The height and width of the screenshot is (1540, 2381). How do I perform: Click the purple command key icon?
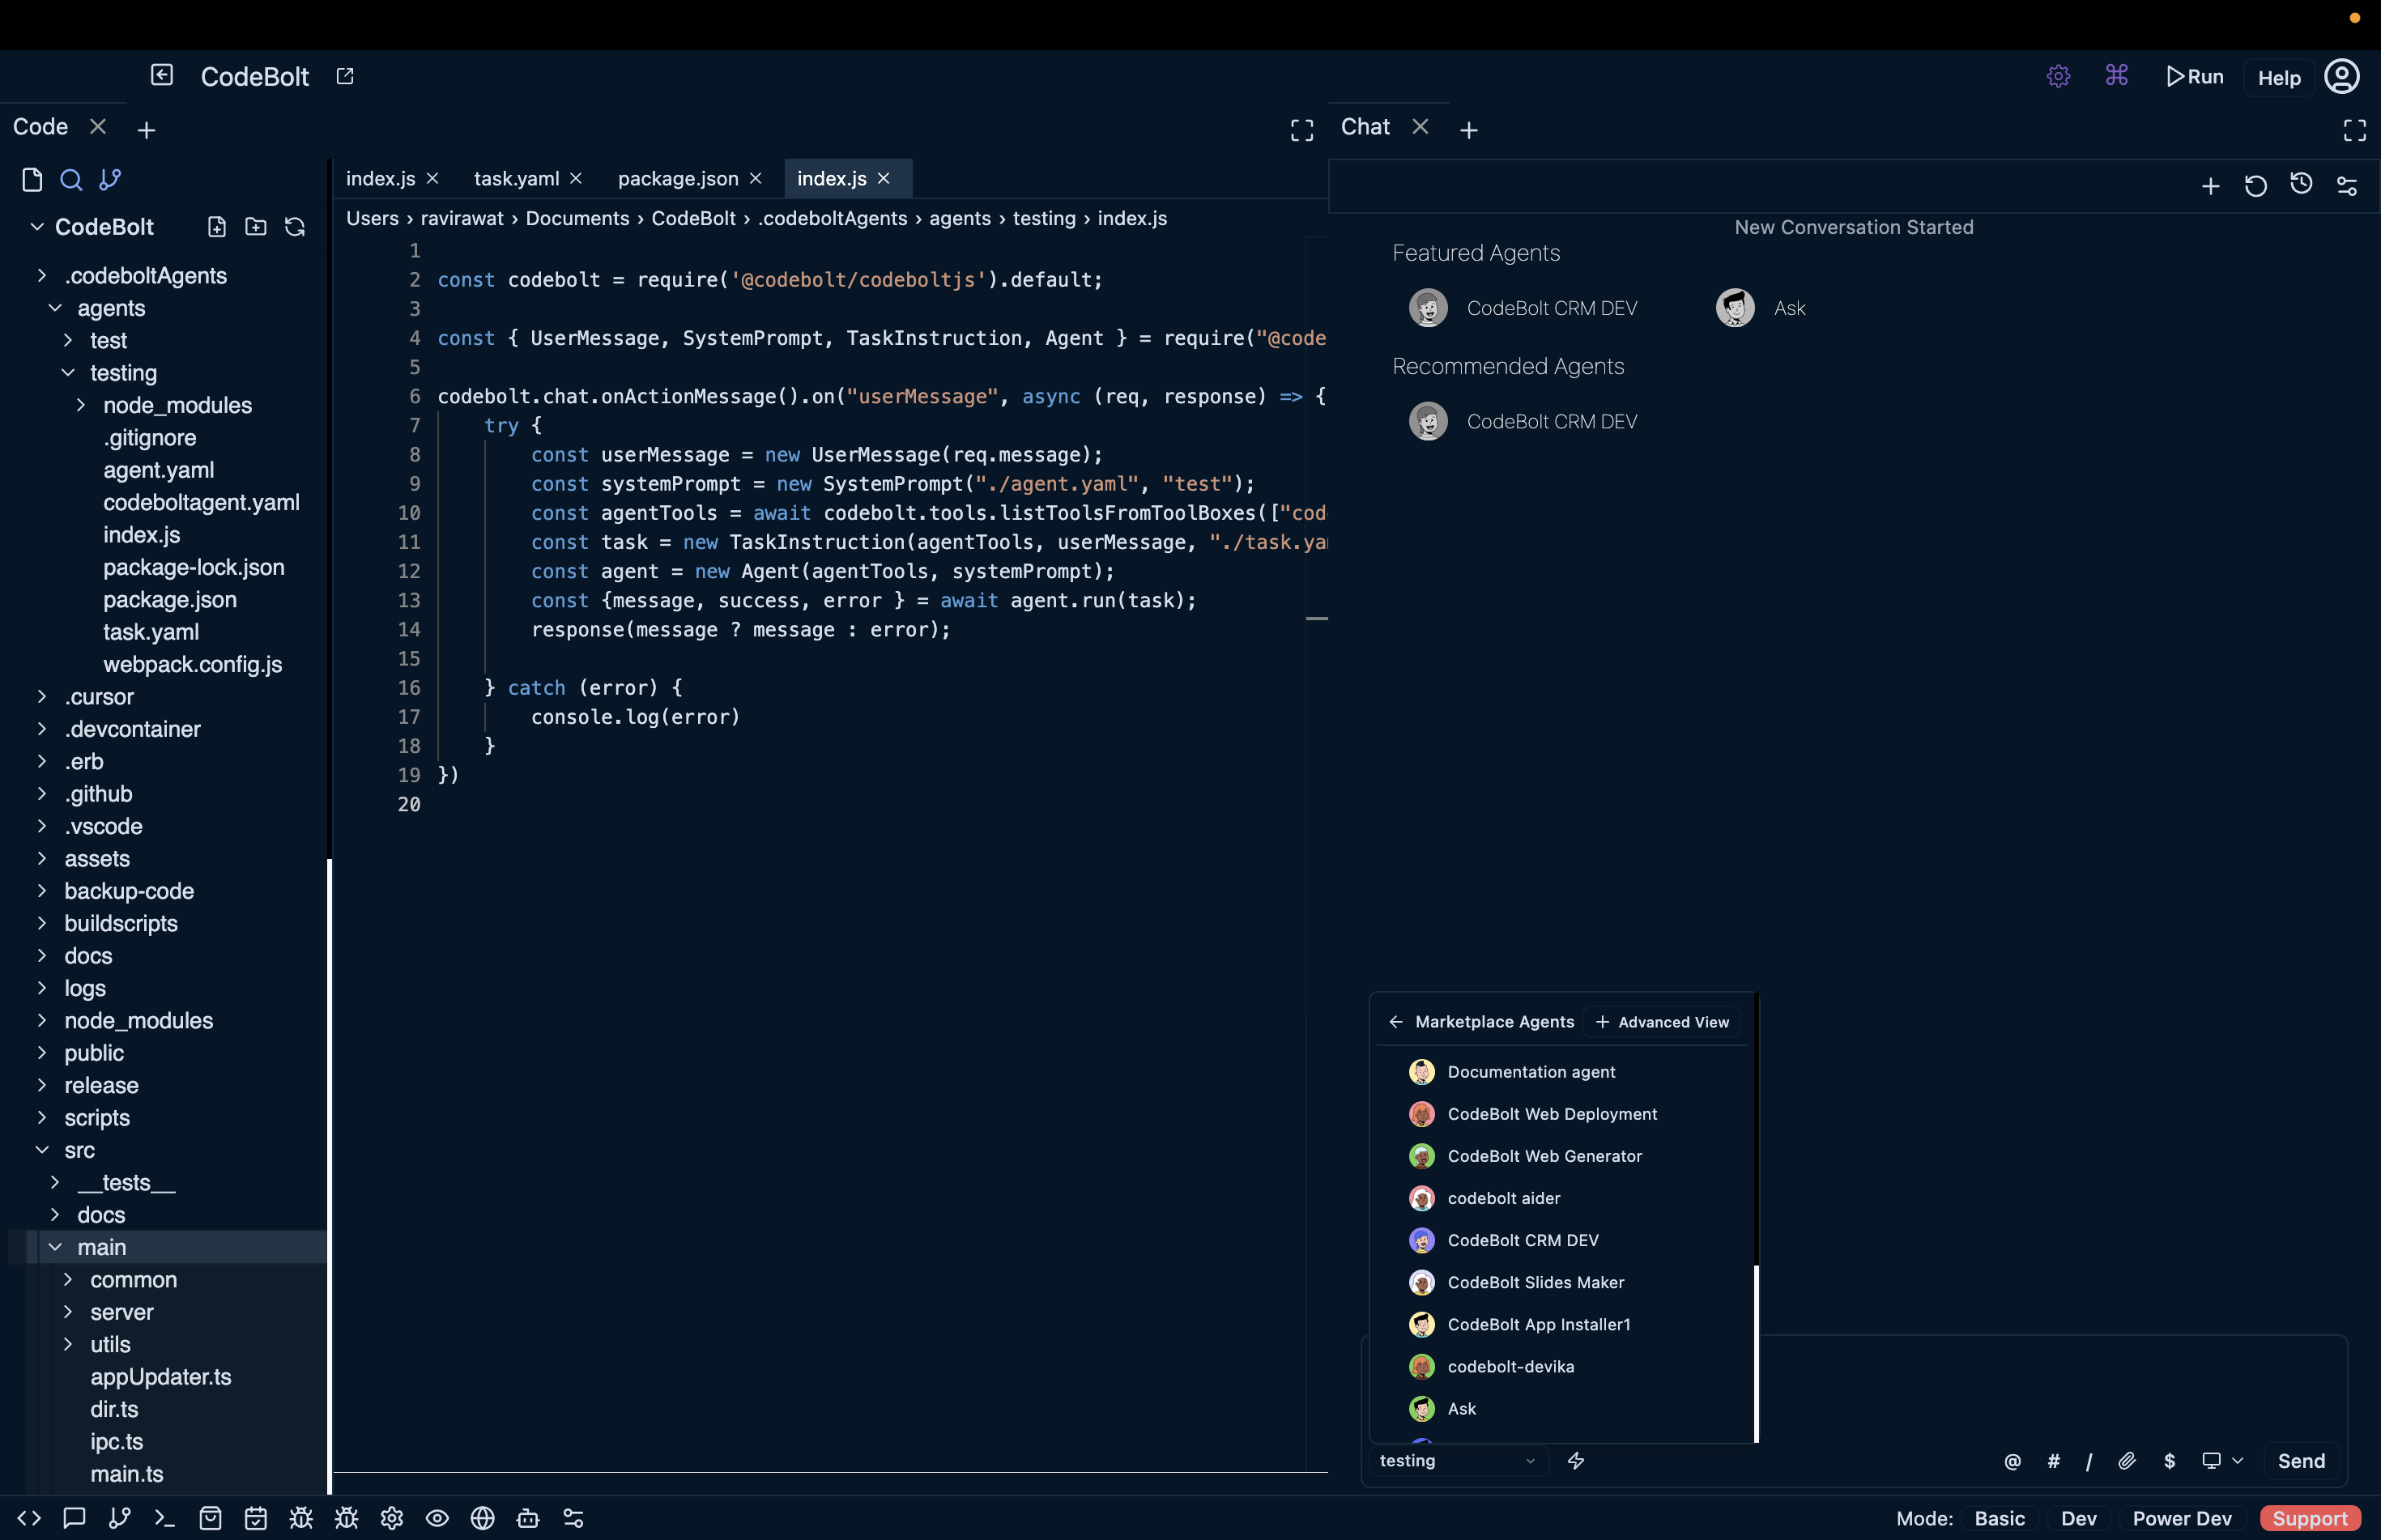coord(2117,75)
